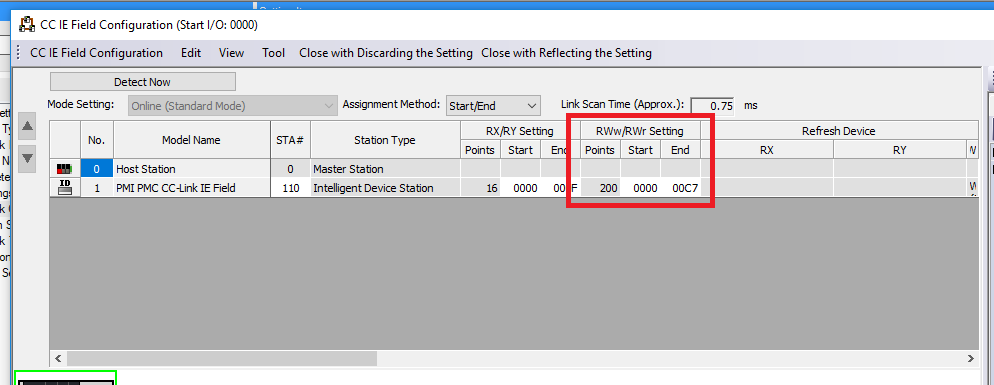Choose Close with Discarding the Setting
The height and width of the screenshot is (385, 994).
pyautogui.click(x=386, y=53)
